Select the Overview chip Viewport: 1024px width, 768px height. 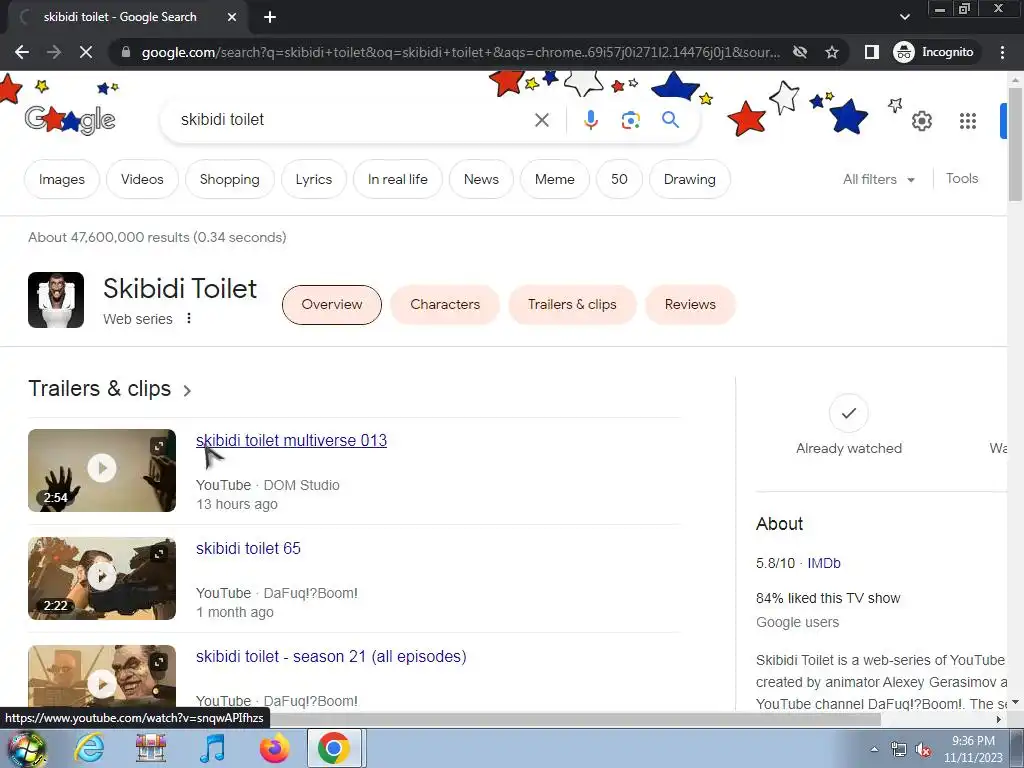[x=332, y=304]
